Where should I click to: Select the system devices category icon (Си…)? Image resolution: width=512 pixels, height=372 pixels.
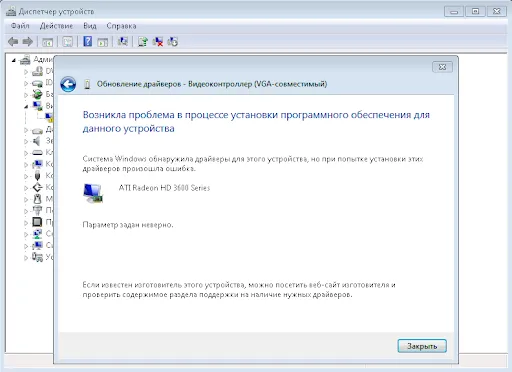[37, 245]
